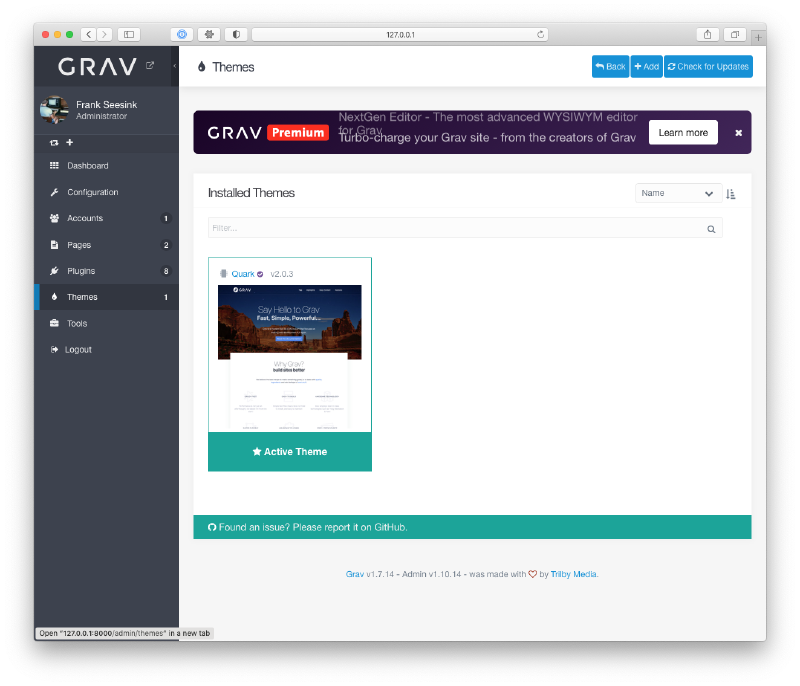Open Grav site in new tab via external link icon

tap(151, 63)
